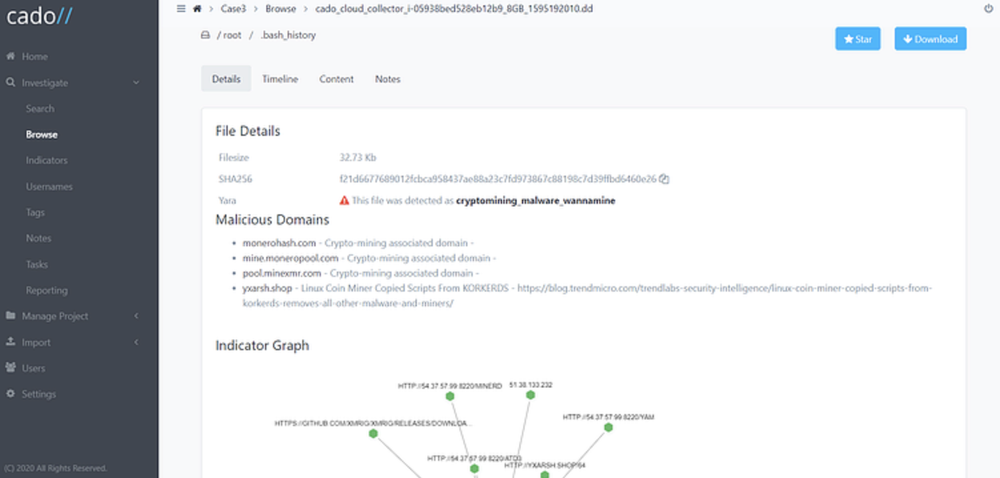Open Browse in the sidebar
Screen dimensions: 1000x478
click(x=41, y=134)
